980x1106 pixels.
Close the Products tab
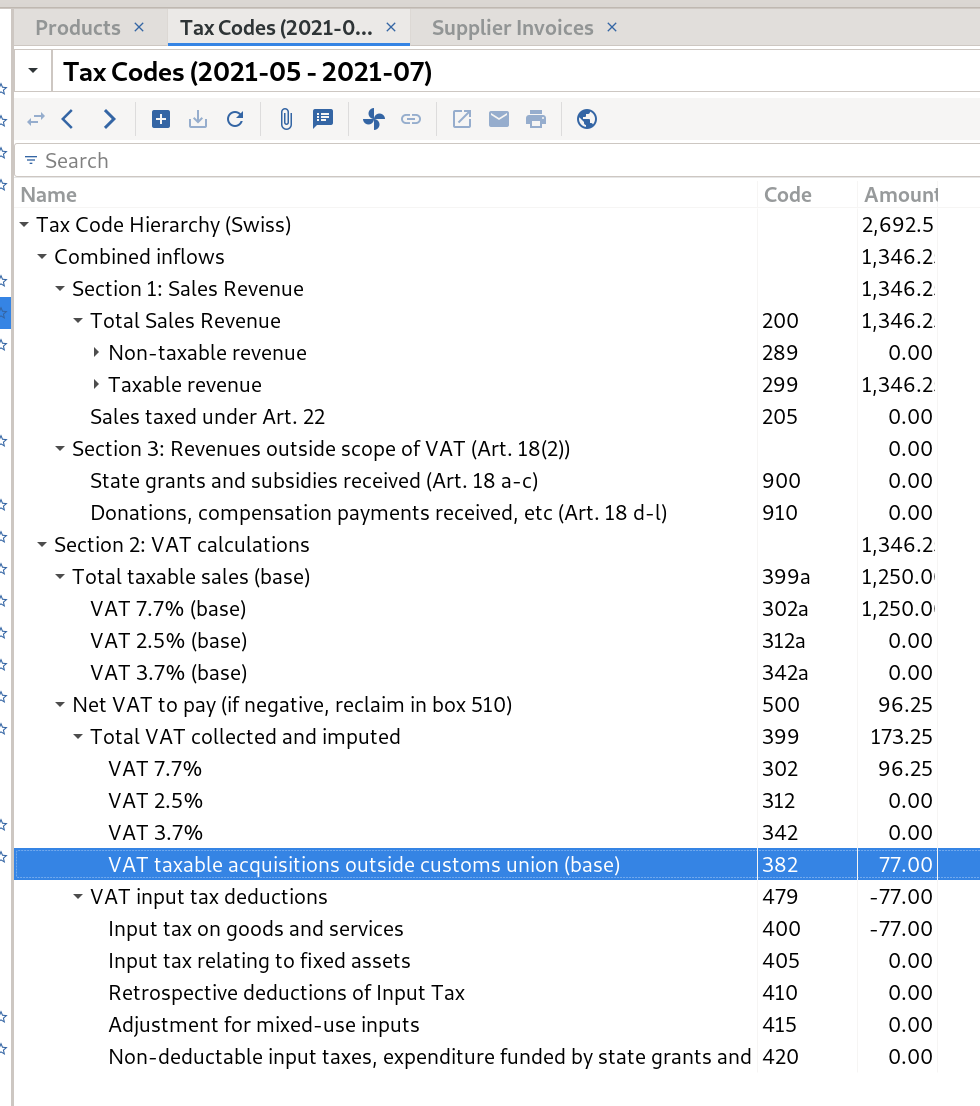(x=139, y=28)
